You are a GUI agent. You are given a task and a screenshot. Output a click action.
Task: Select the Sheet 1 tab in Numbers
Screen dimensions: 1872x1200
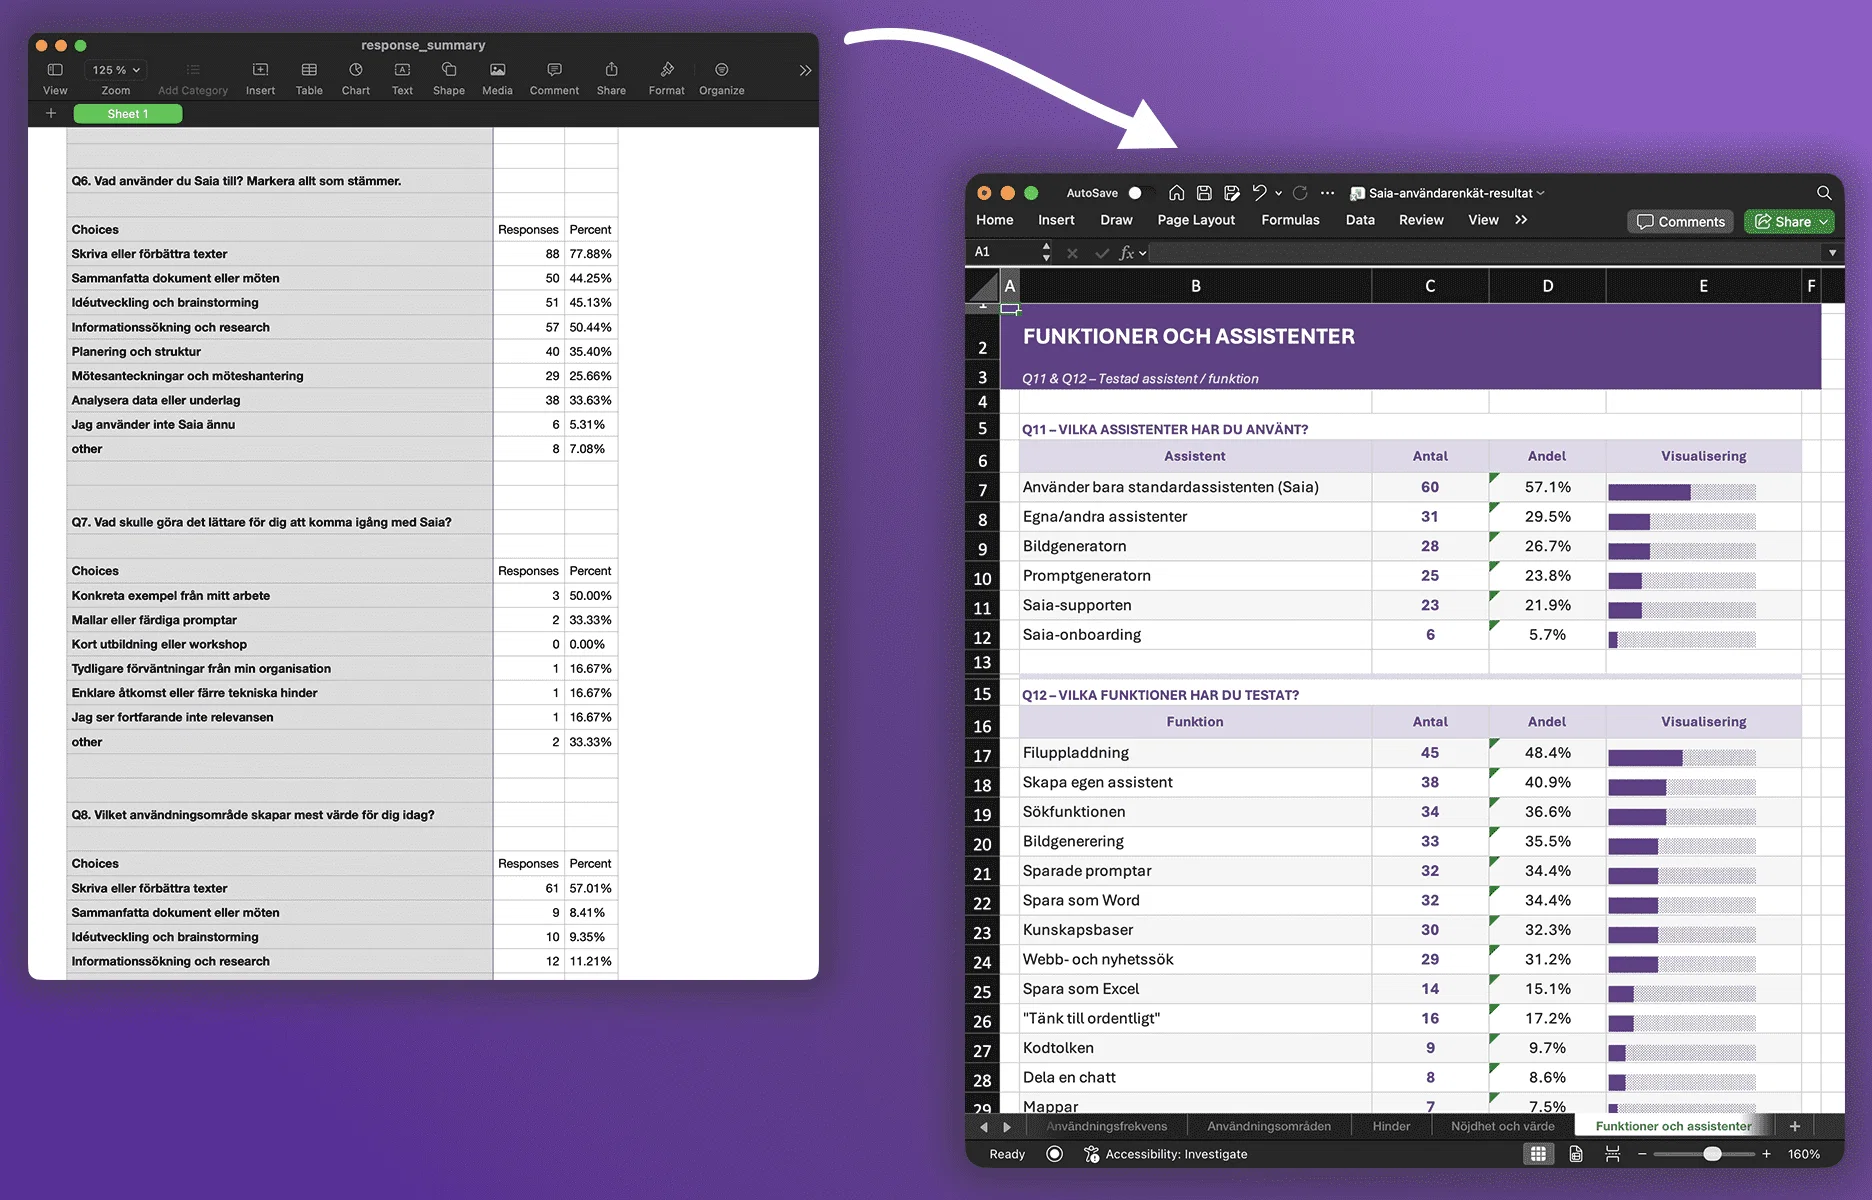click(x=128, y=114)
